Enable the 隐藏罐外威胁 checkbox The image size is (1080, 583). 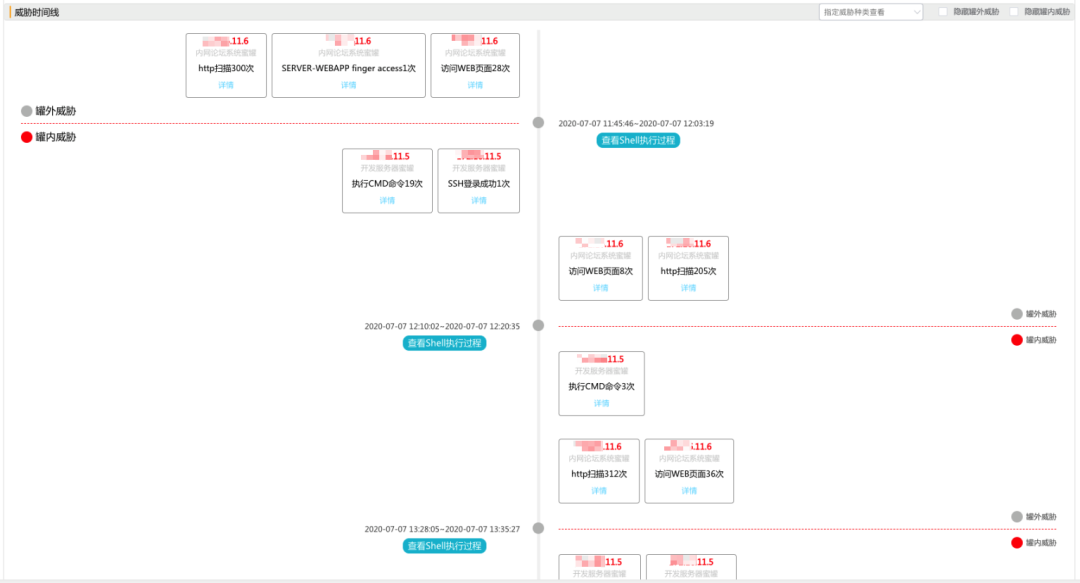[x=943, y=12]
